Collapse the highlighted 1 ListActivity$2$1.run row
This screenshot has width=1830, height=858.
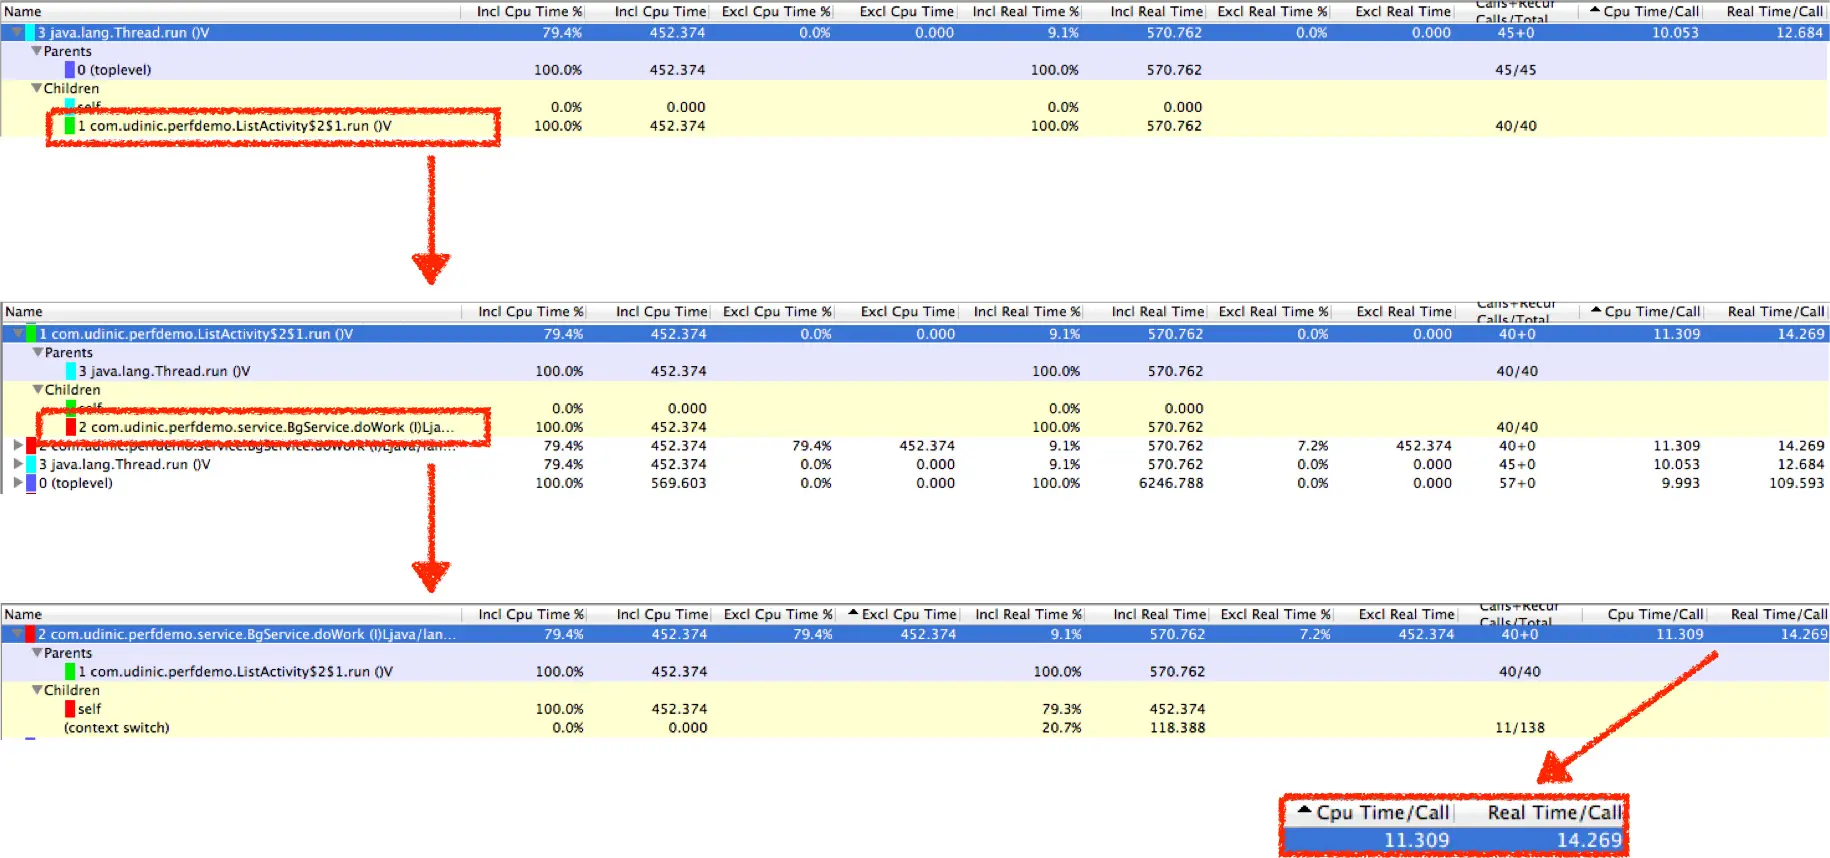17,334
